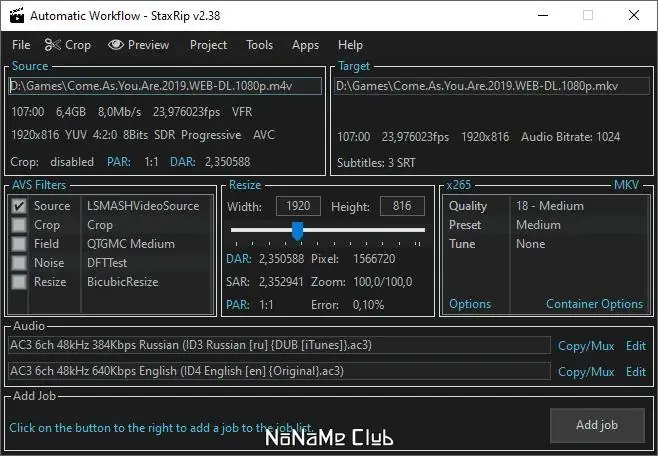Minimize the StaxRip window

[x=543, y=16]
